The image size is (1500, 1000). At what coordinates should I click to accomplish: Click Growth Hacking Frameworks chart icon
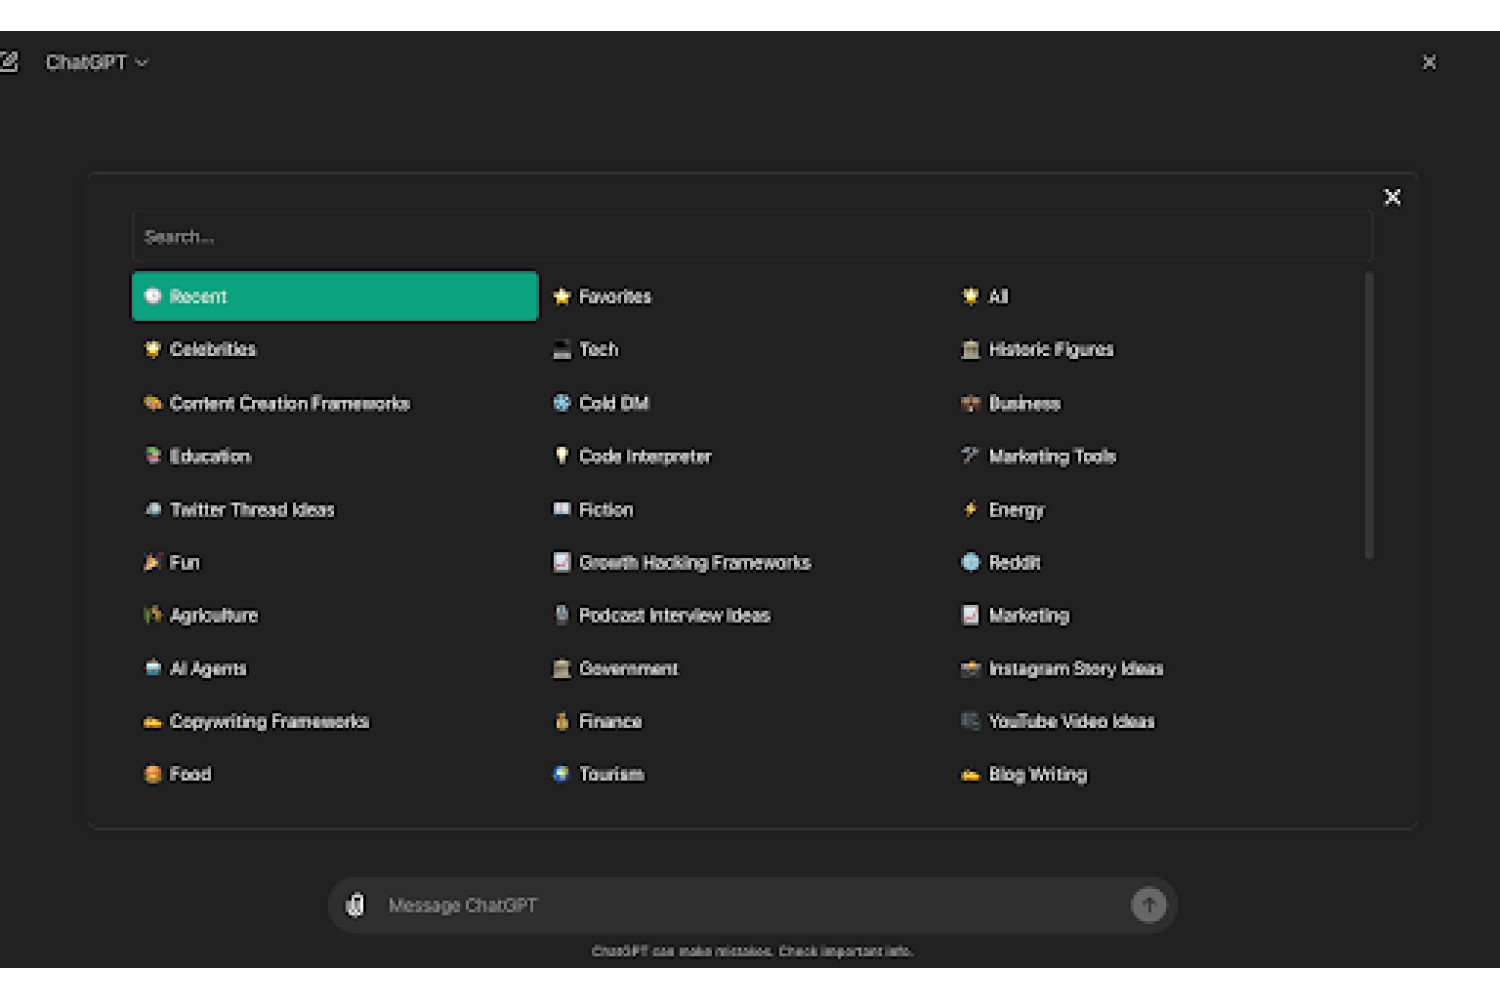(x=562, y=562)
